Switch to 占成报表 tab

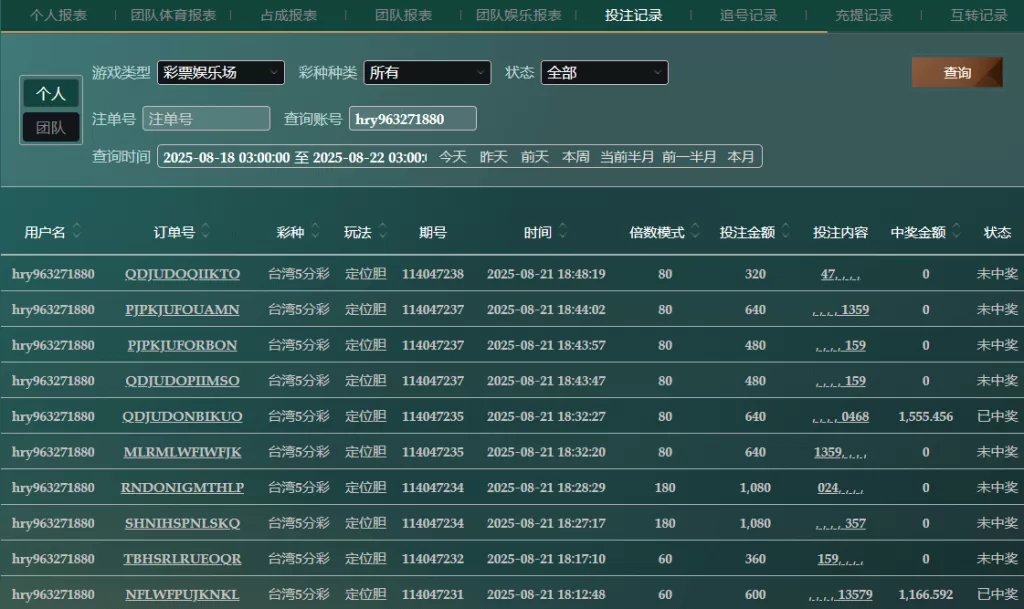(289, 15)
